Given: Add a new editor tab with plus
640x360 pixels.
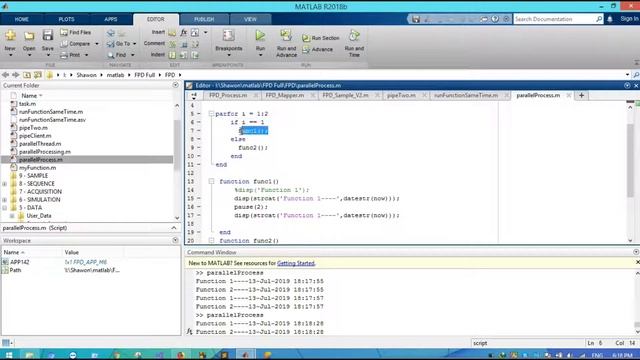Looking at the screenshot, I should point(581,96).
